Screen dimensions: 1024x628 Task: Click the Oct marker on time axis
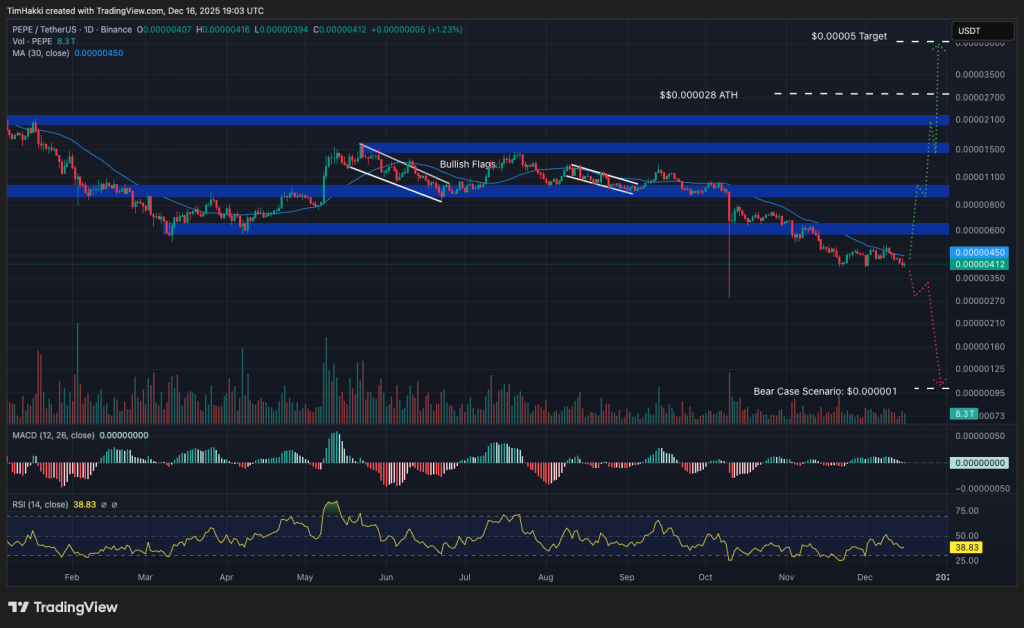(706, 577)
